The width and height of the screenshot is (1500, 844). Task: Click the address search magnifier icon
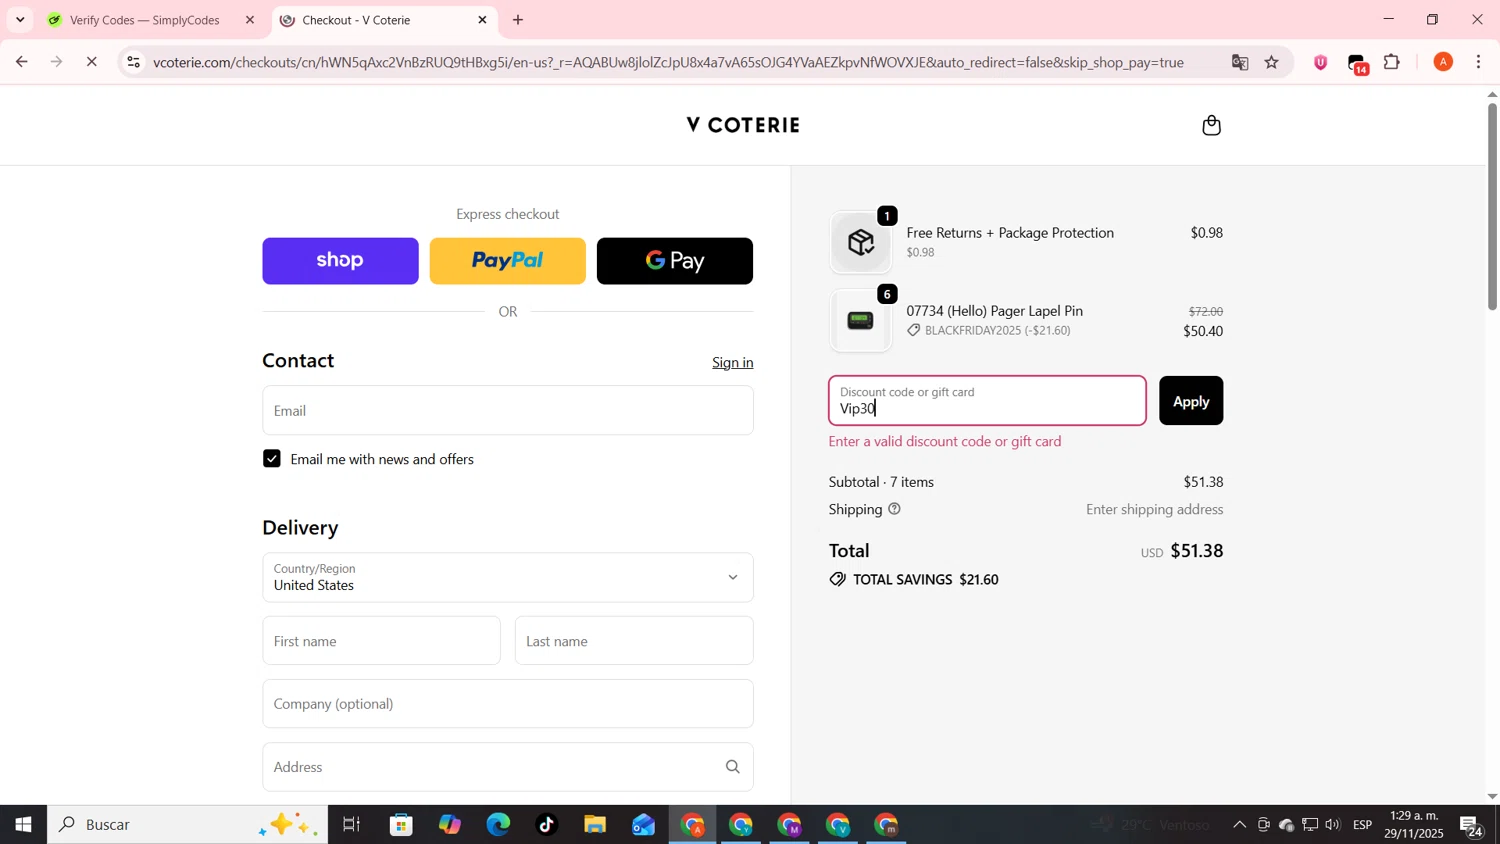coord(733,767)
